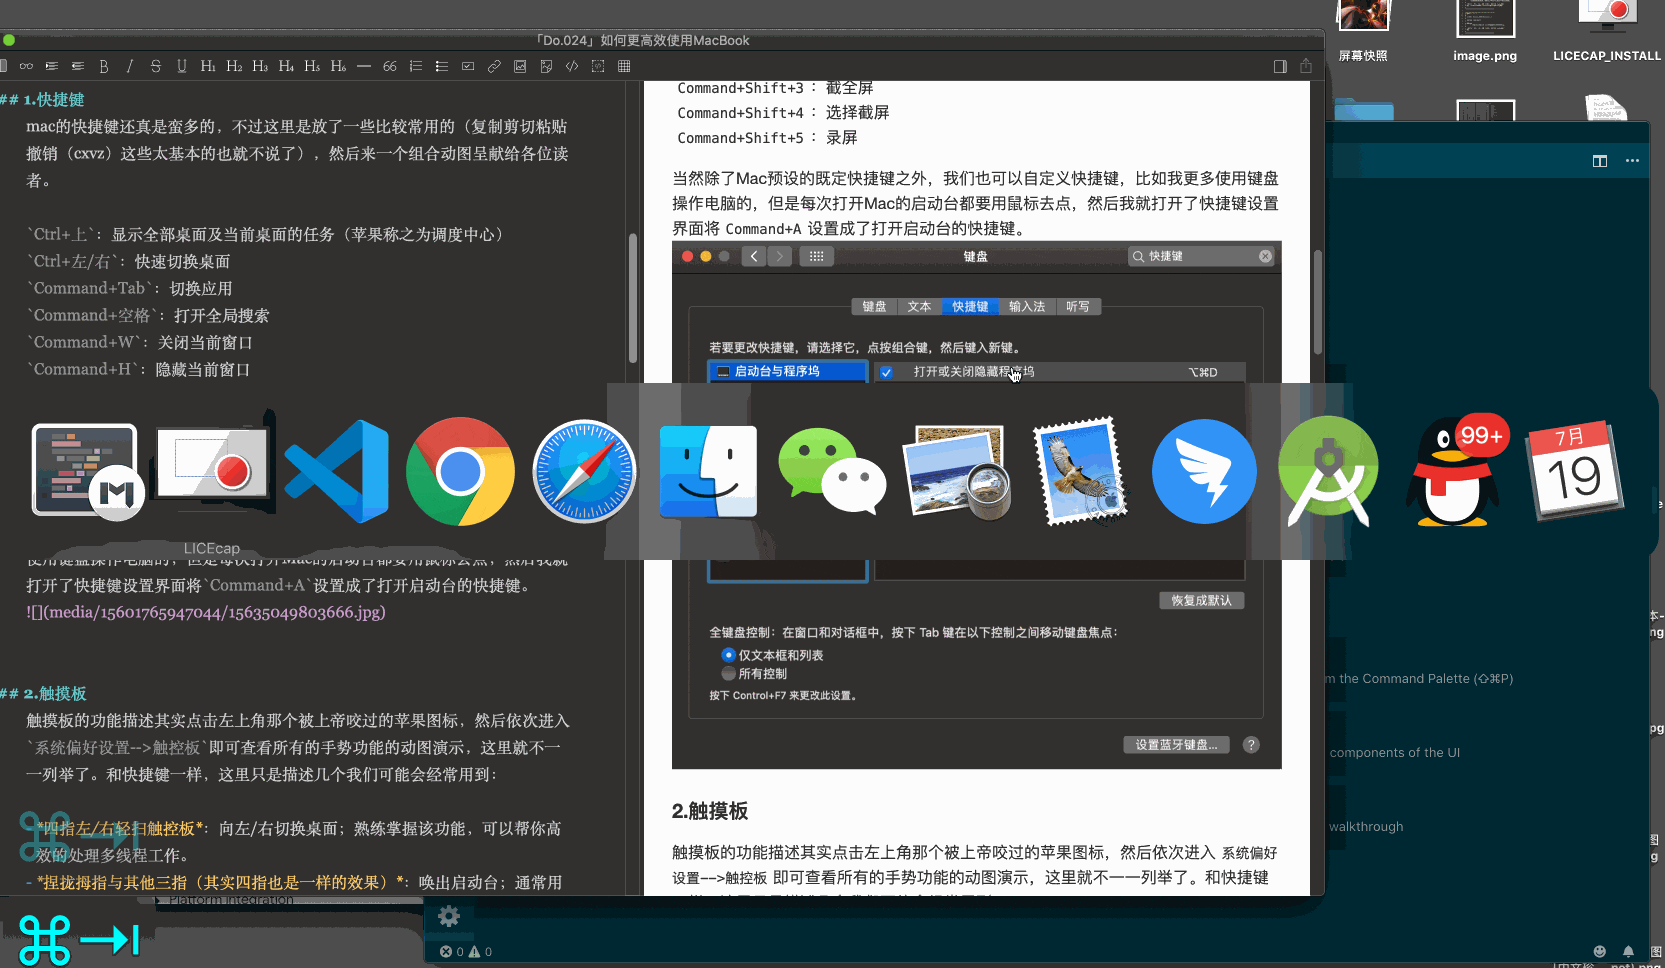Open the VS Code manage gear icon

tap(449, 916)
